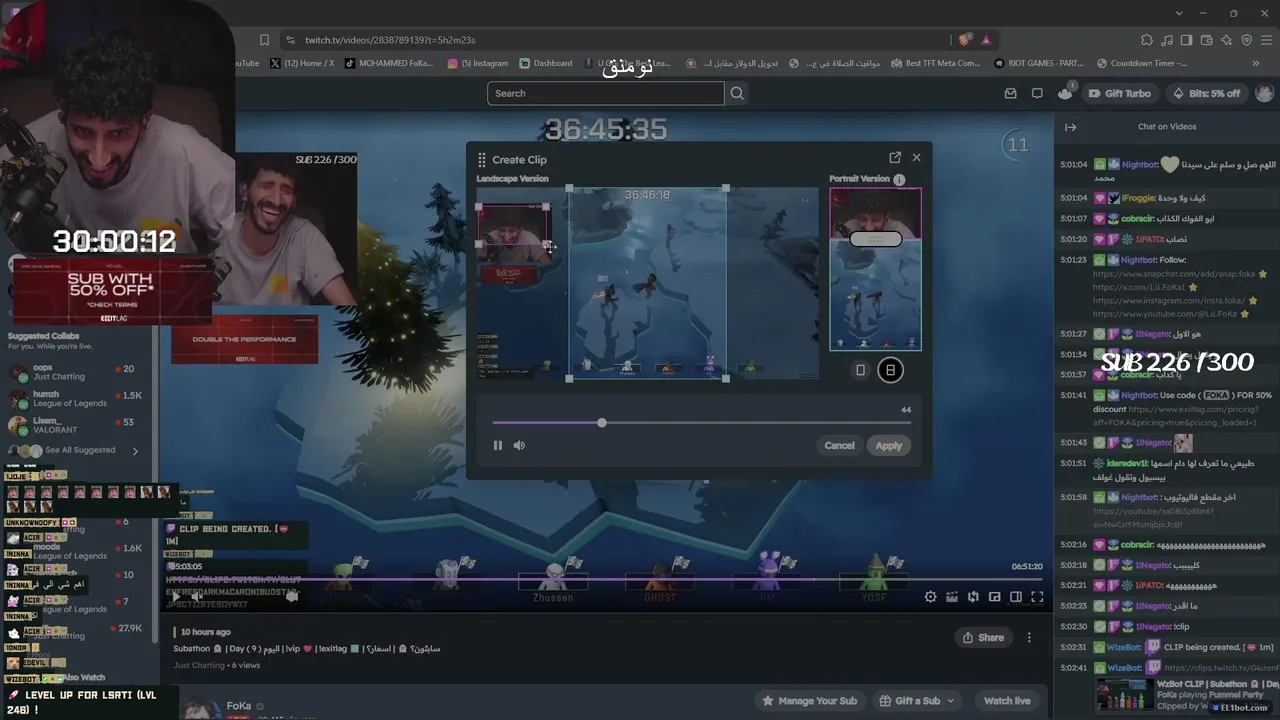
Task: Cancel the Create Clip dialog
Action: point(839,445)
